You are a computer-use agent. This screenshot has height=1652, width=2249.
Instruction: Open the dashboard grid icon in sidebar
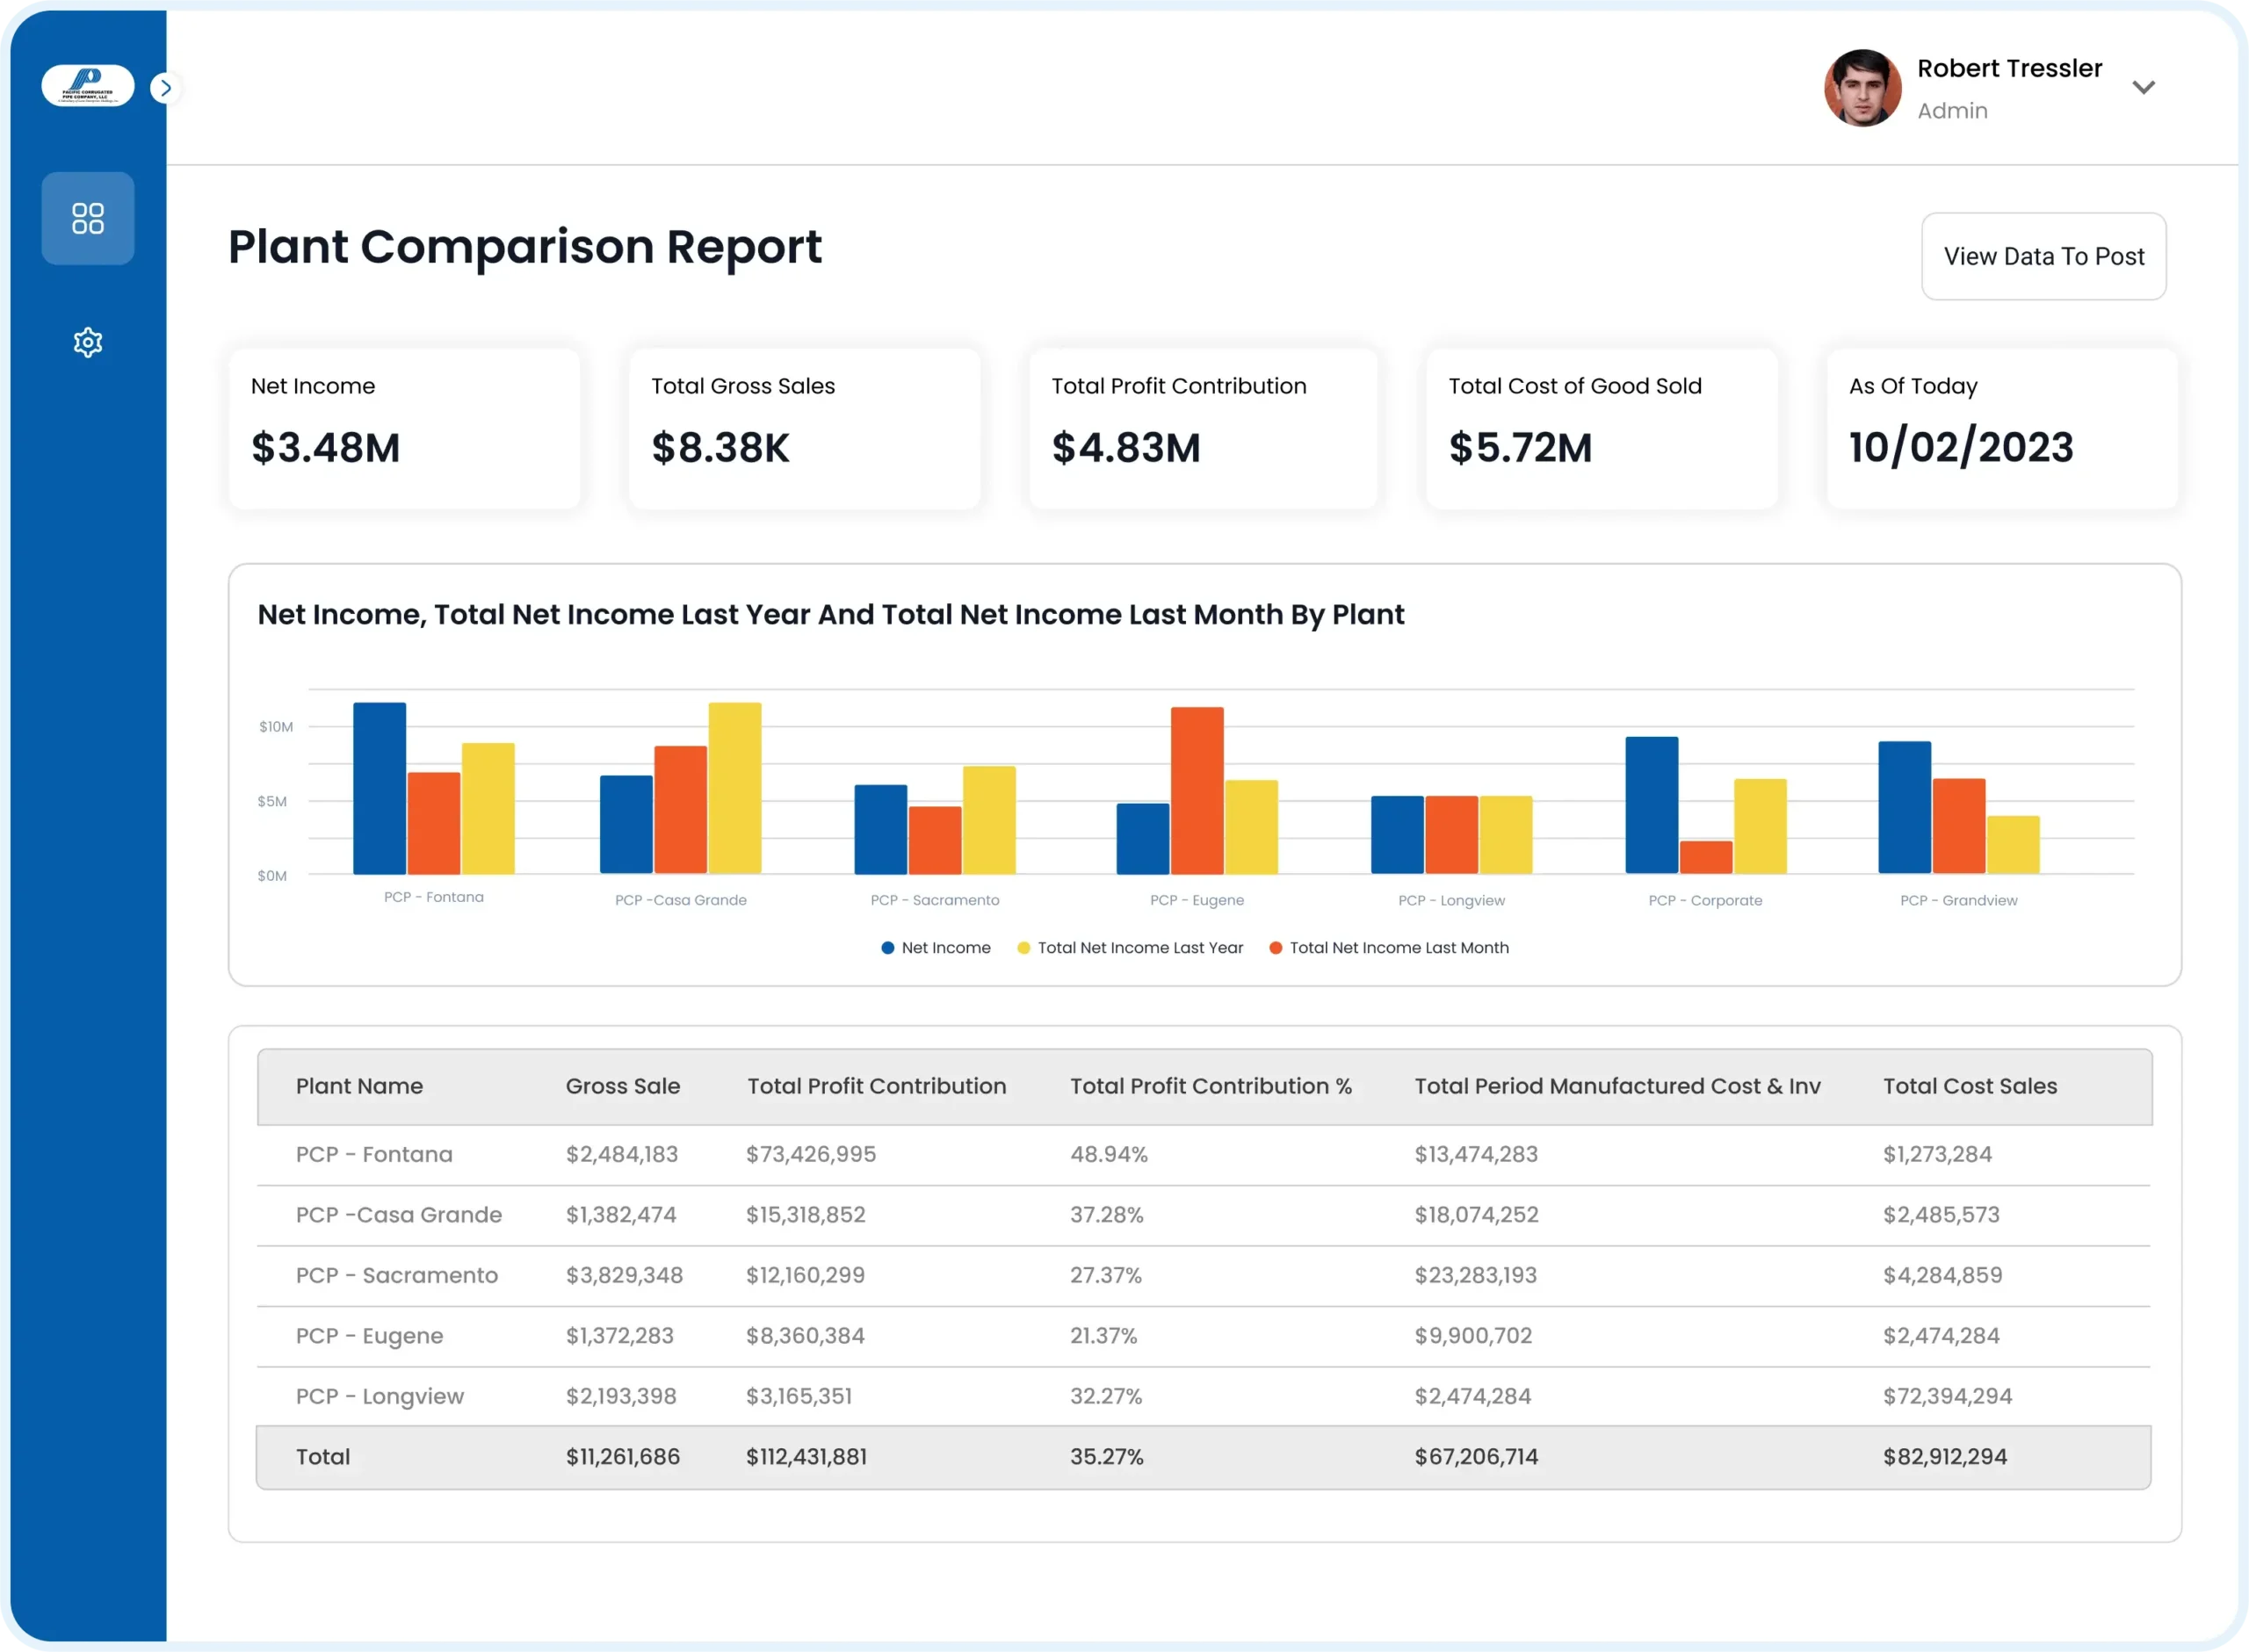point(88,218)
